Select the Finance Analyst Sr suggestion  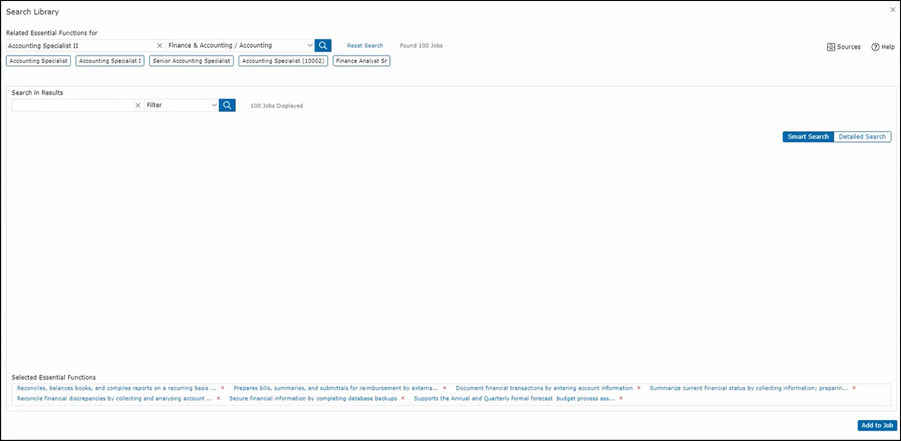pos(361,61)
